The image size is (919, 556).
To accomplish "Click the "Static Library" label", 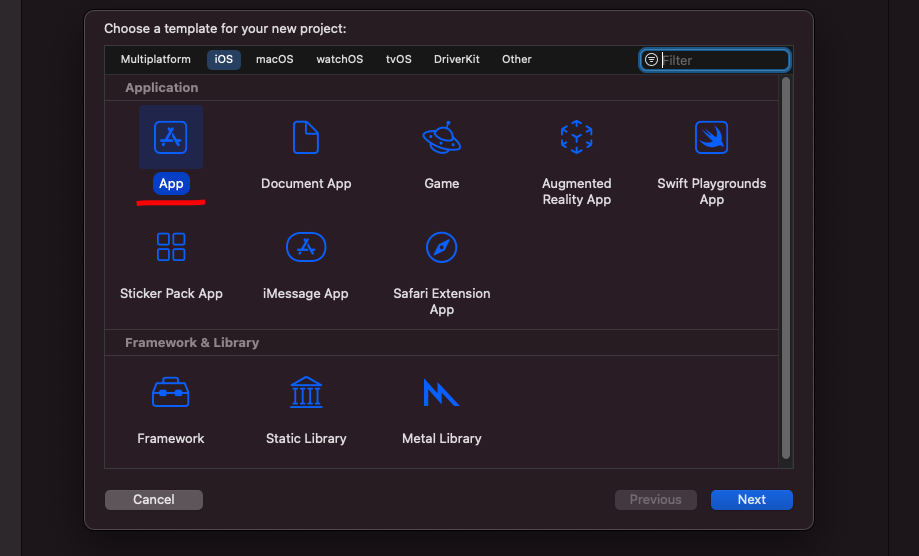I will coord(306,438).
